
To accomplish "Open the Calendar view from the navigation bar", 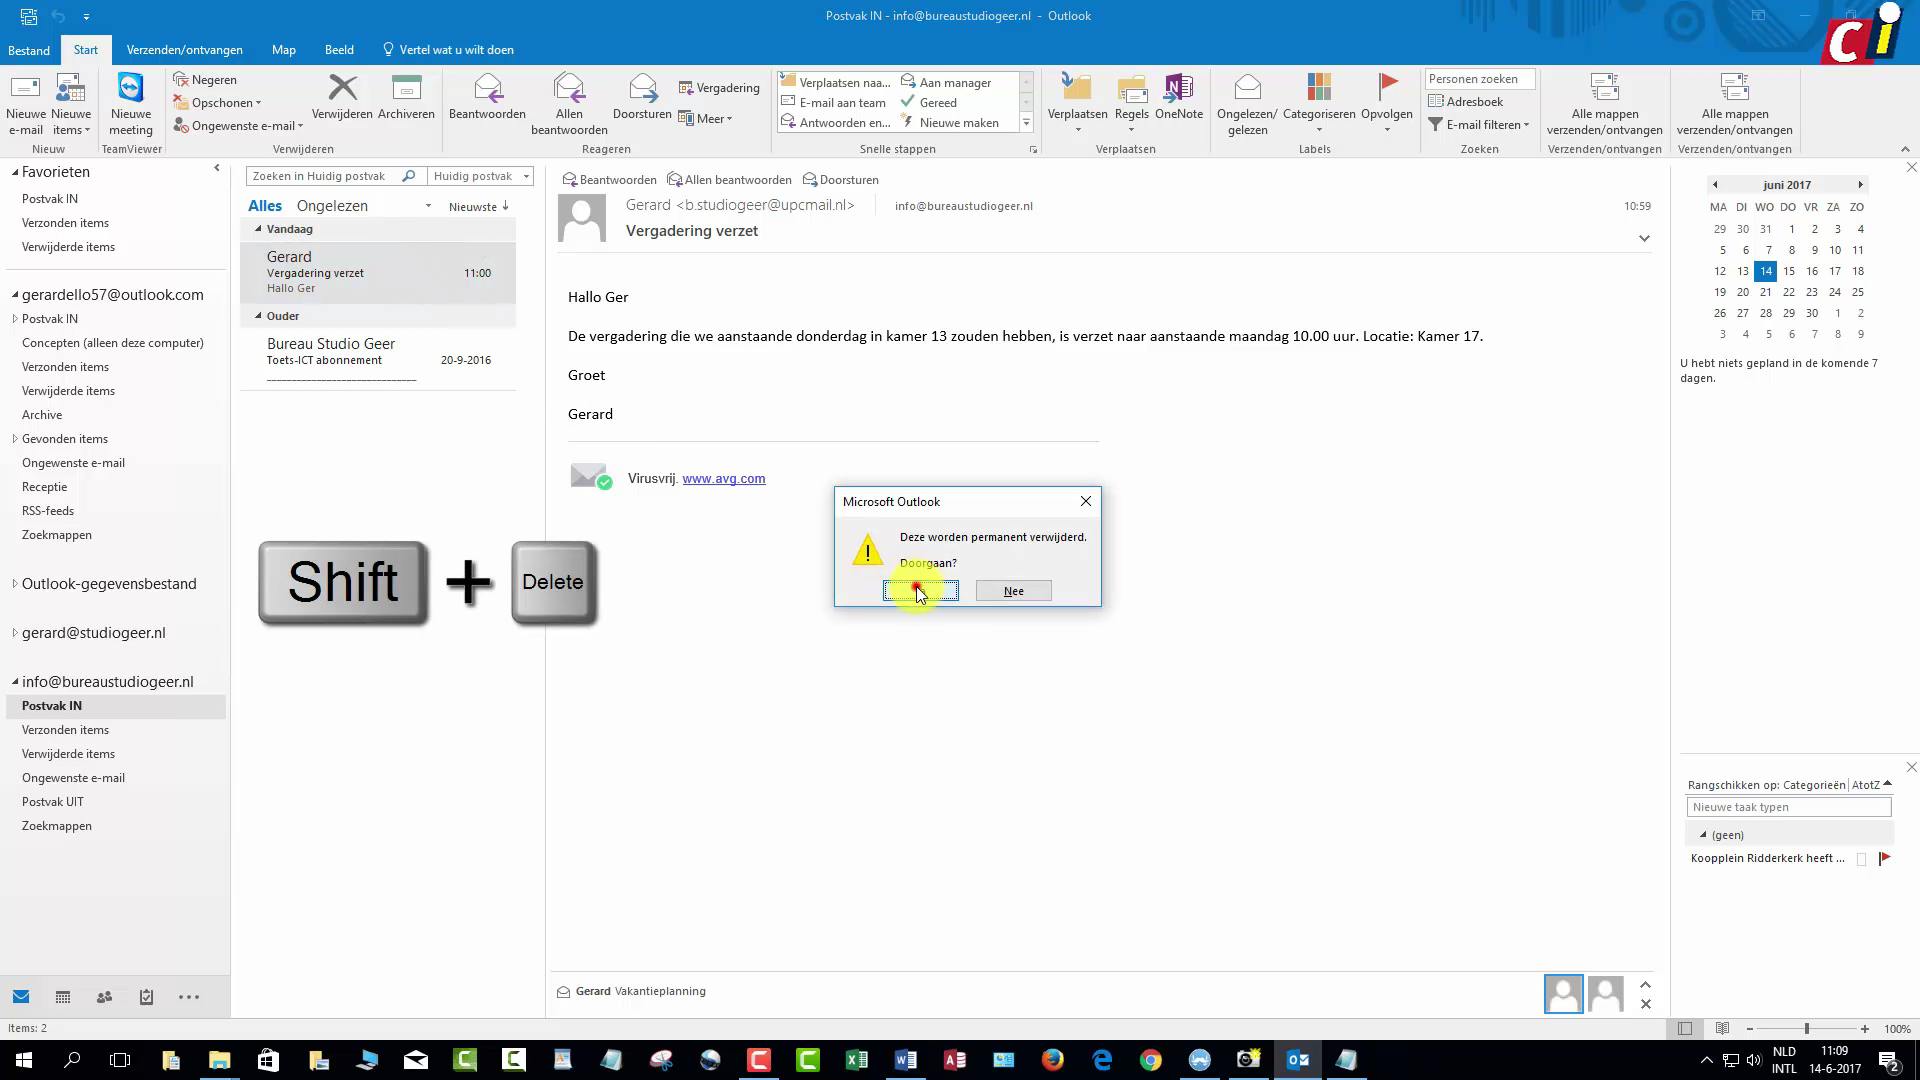I will tap(62, 997).
